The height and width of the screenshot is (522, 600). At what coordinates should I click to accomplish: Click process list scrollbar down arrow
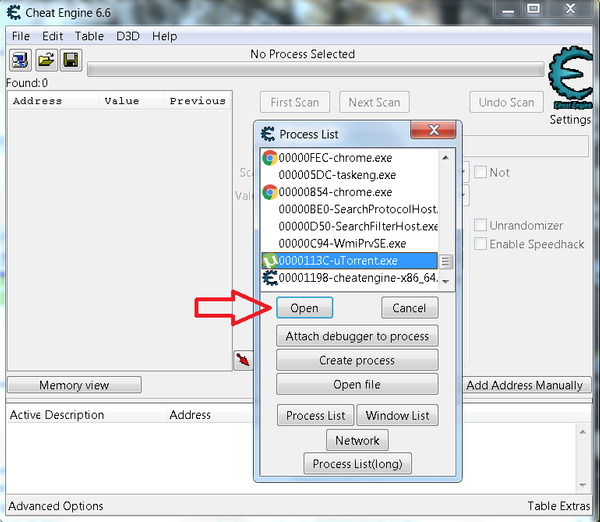coord(445,282)
